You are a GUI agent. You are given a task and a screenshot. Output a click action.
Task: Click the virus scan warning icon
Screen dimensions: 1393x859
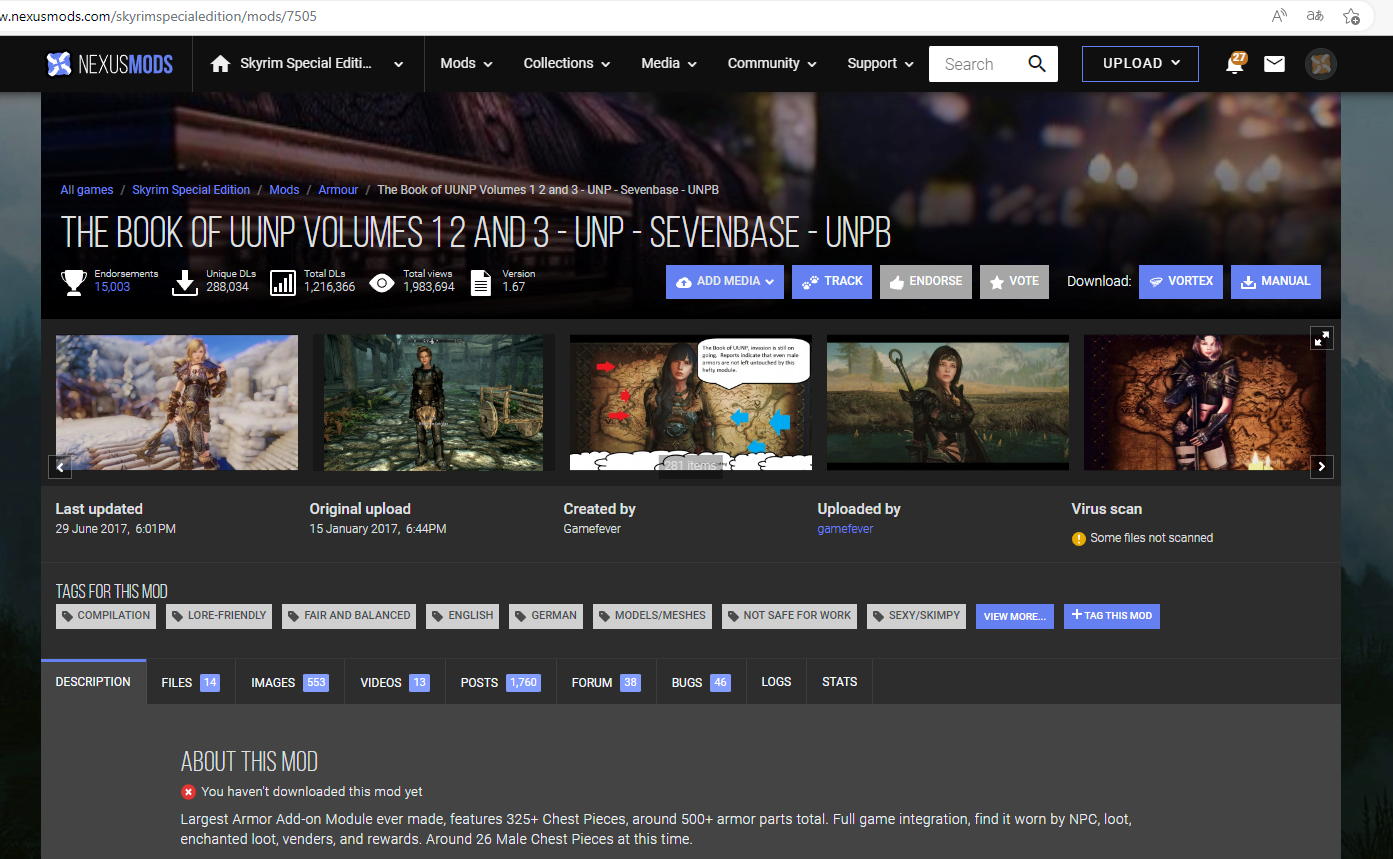[1079, 539]
